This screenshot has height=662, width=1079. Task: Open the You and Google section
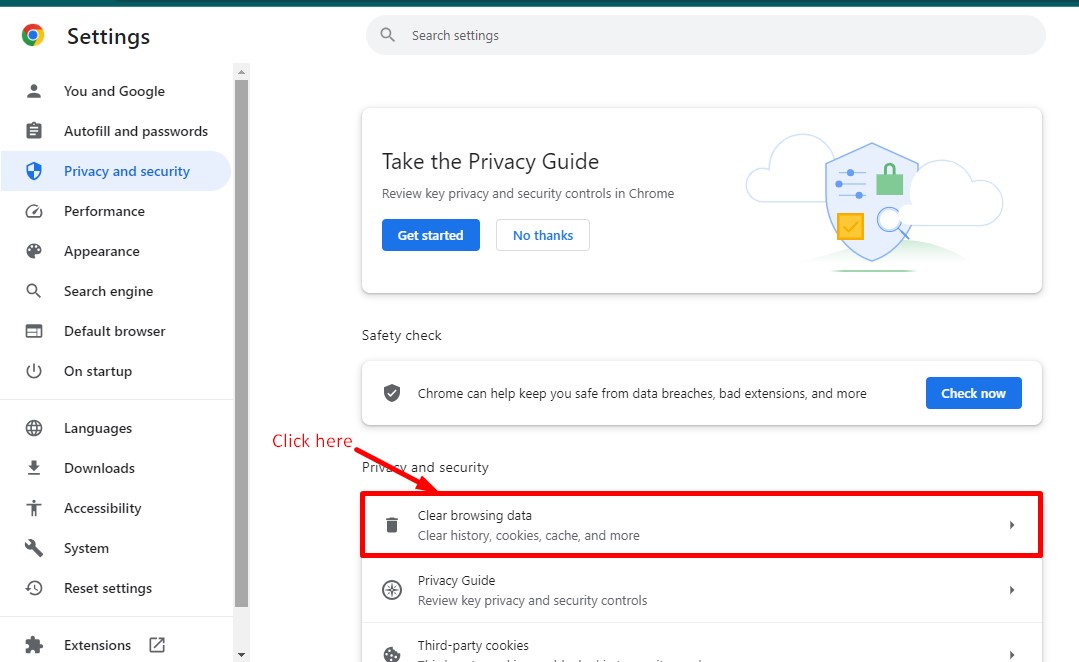coord(116,91)
